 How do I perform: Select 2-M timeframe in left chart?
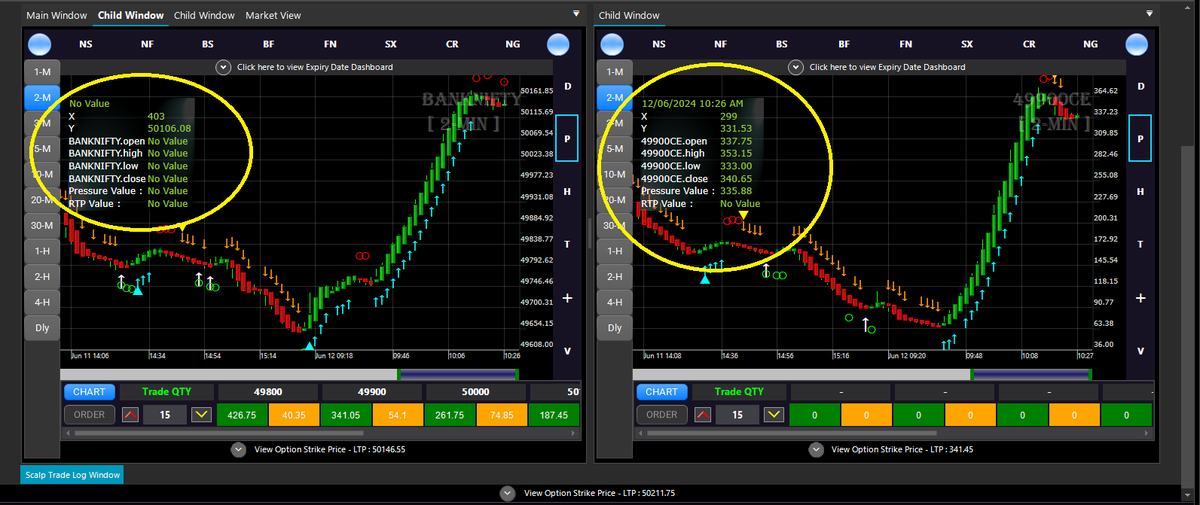coord(42,98)
